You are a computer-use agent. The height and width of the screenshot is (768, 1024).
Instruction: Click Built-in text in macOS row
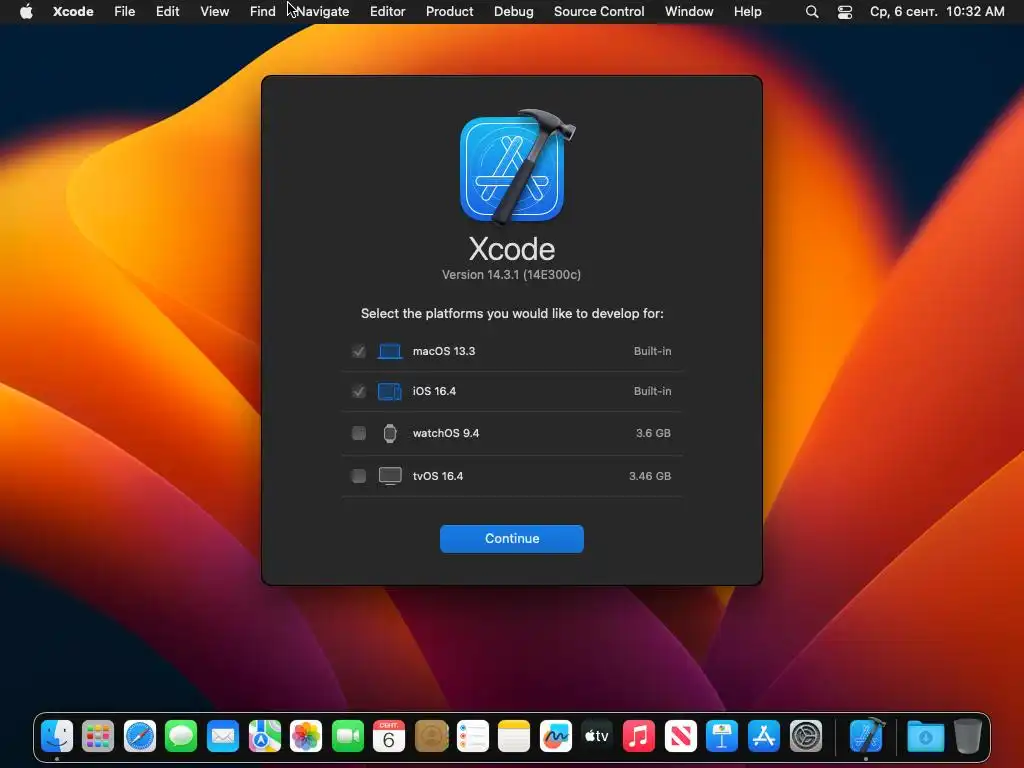(x=652, y=351)
